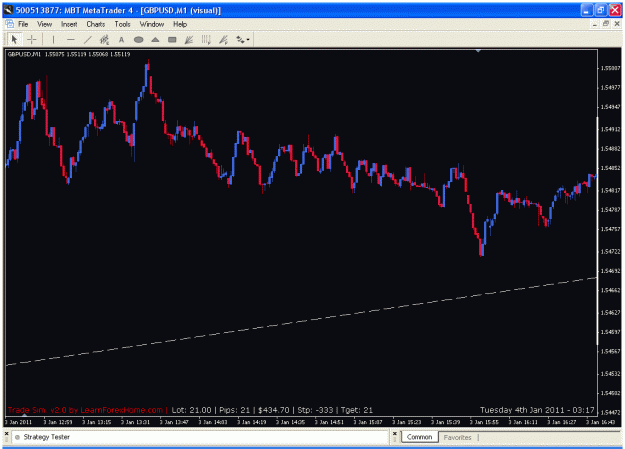Select the rectangle shape tool
This screenshot has width=625, height=449.
point(172,39)
